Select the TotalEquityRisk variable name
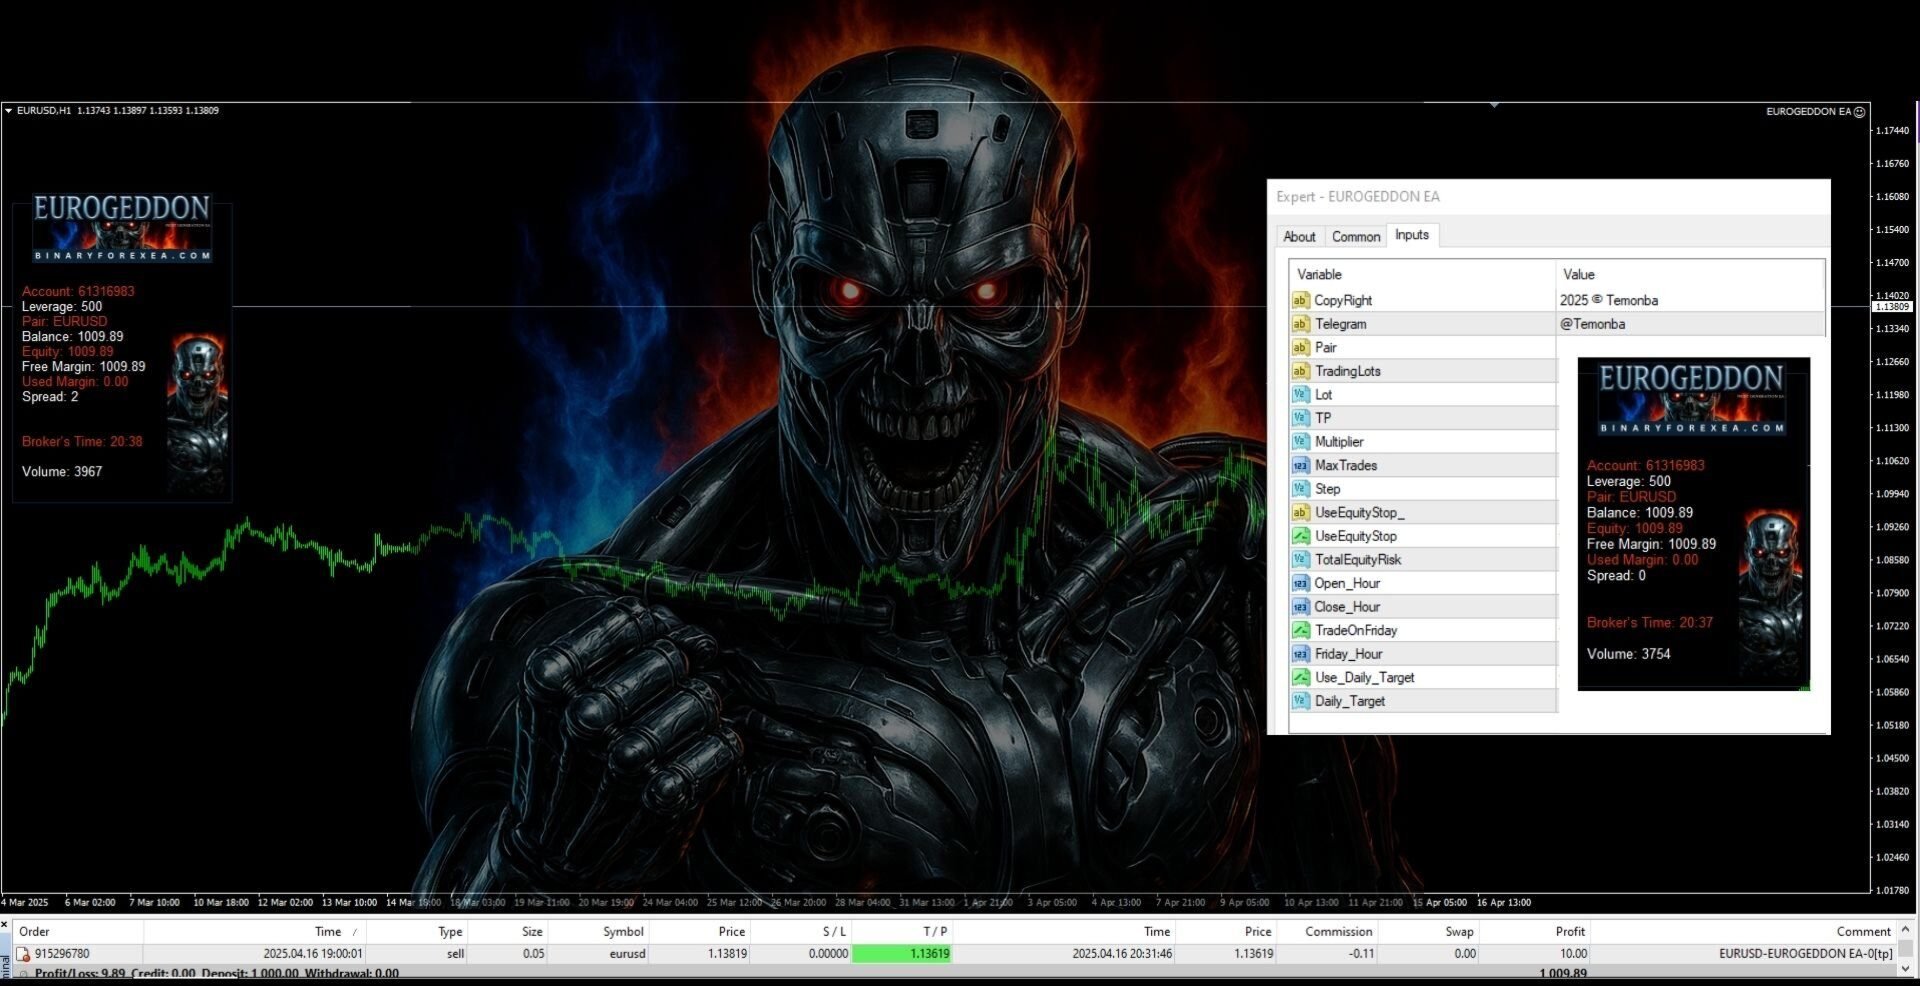This screenshot has height=986, width=1920. tap(1357, 559)
